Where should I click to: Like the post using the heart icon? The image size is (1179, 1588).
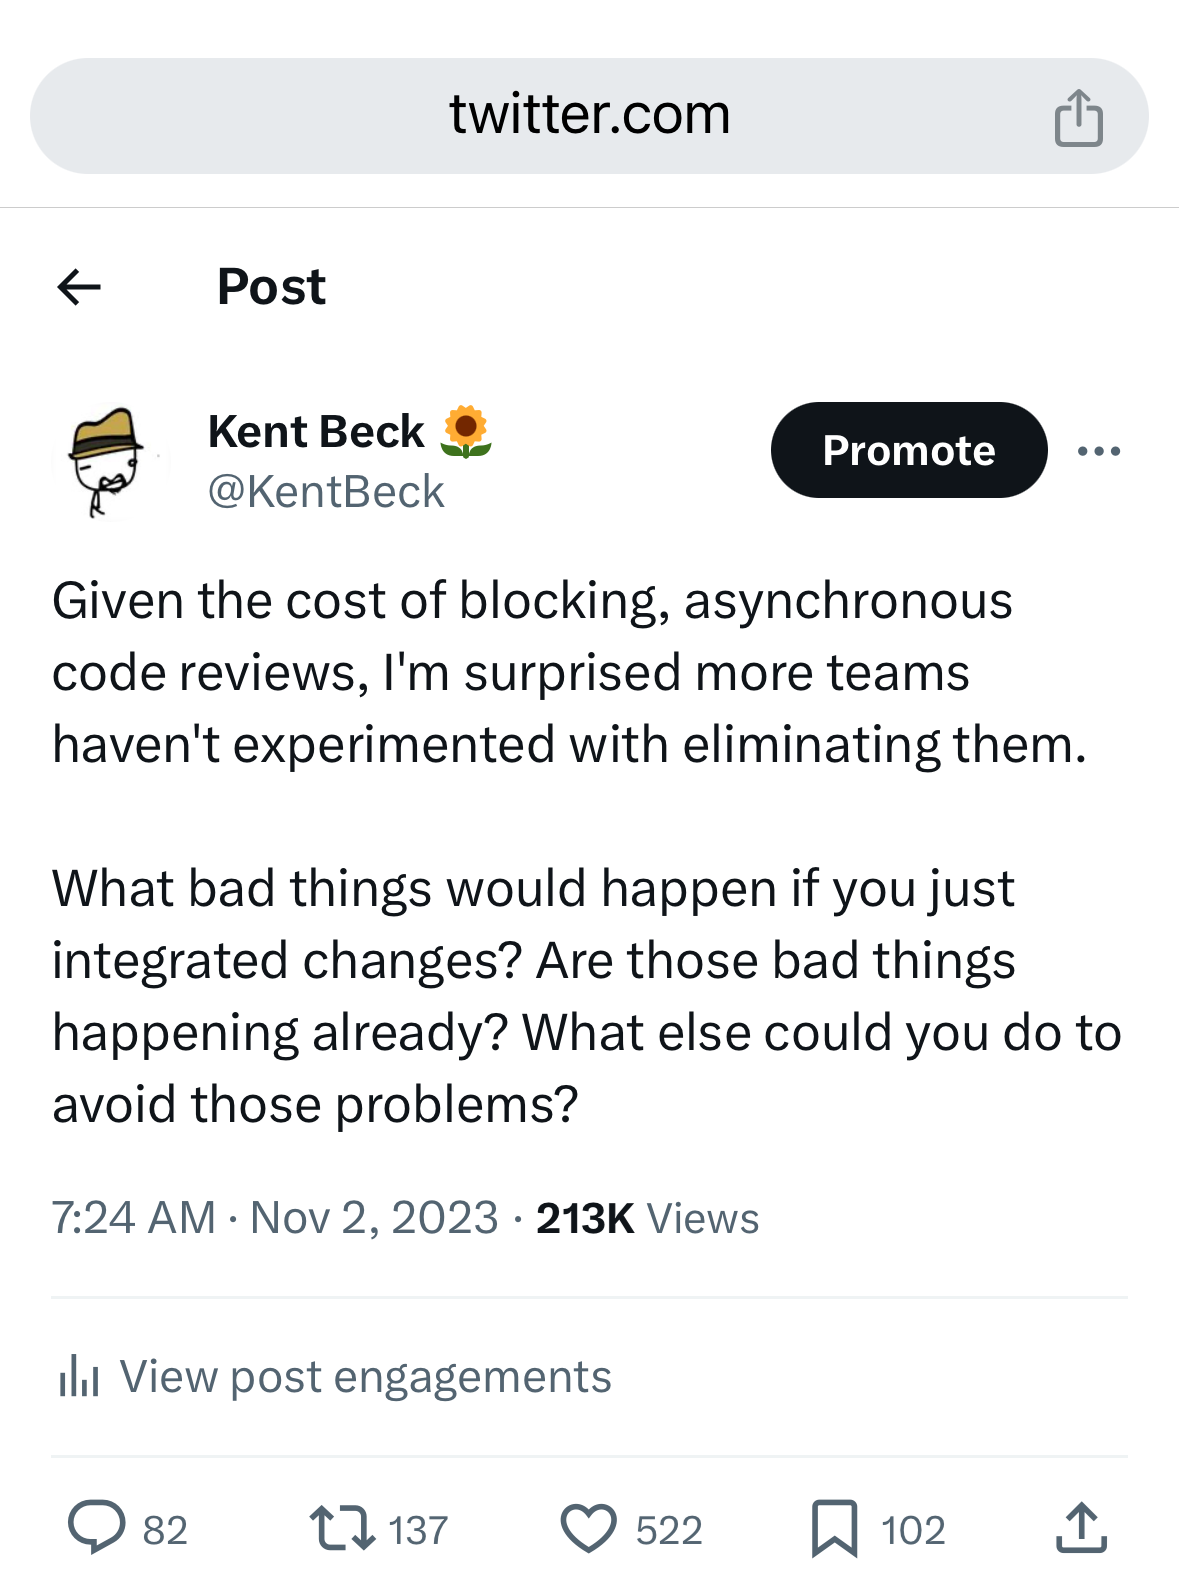(591, 1525)
